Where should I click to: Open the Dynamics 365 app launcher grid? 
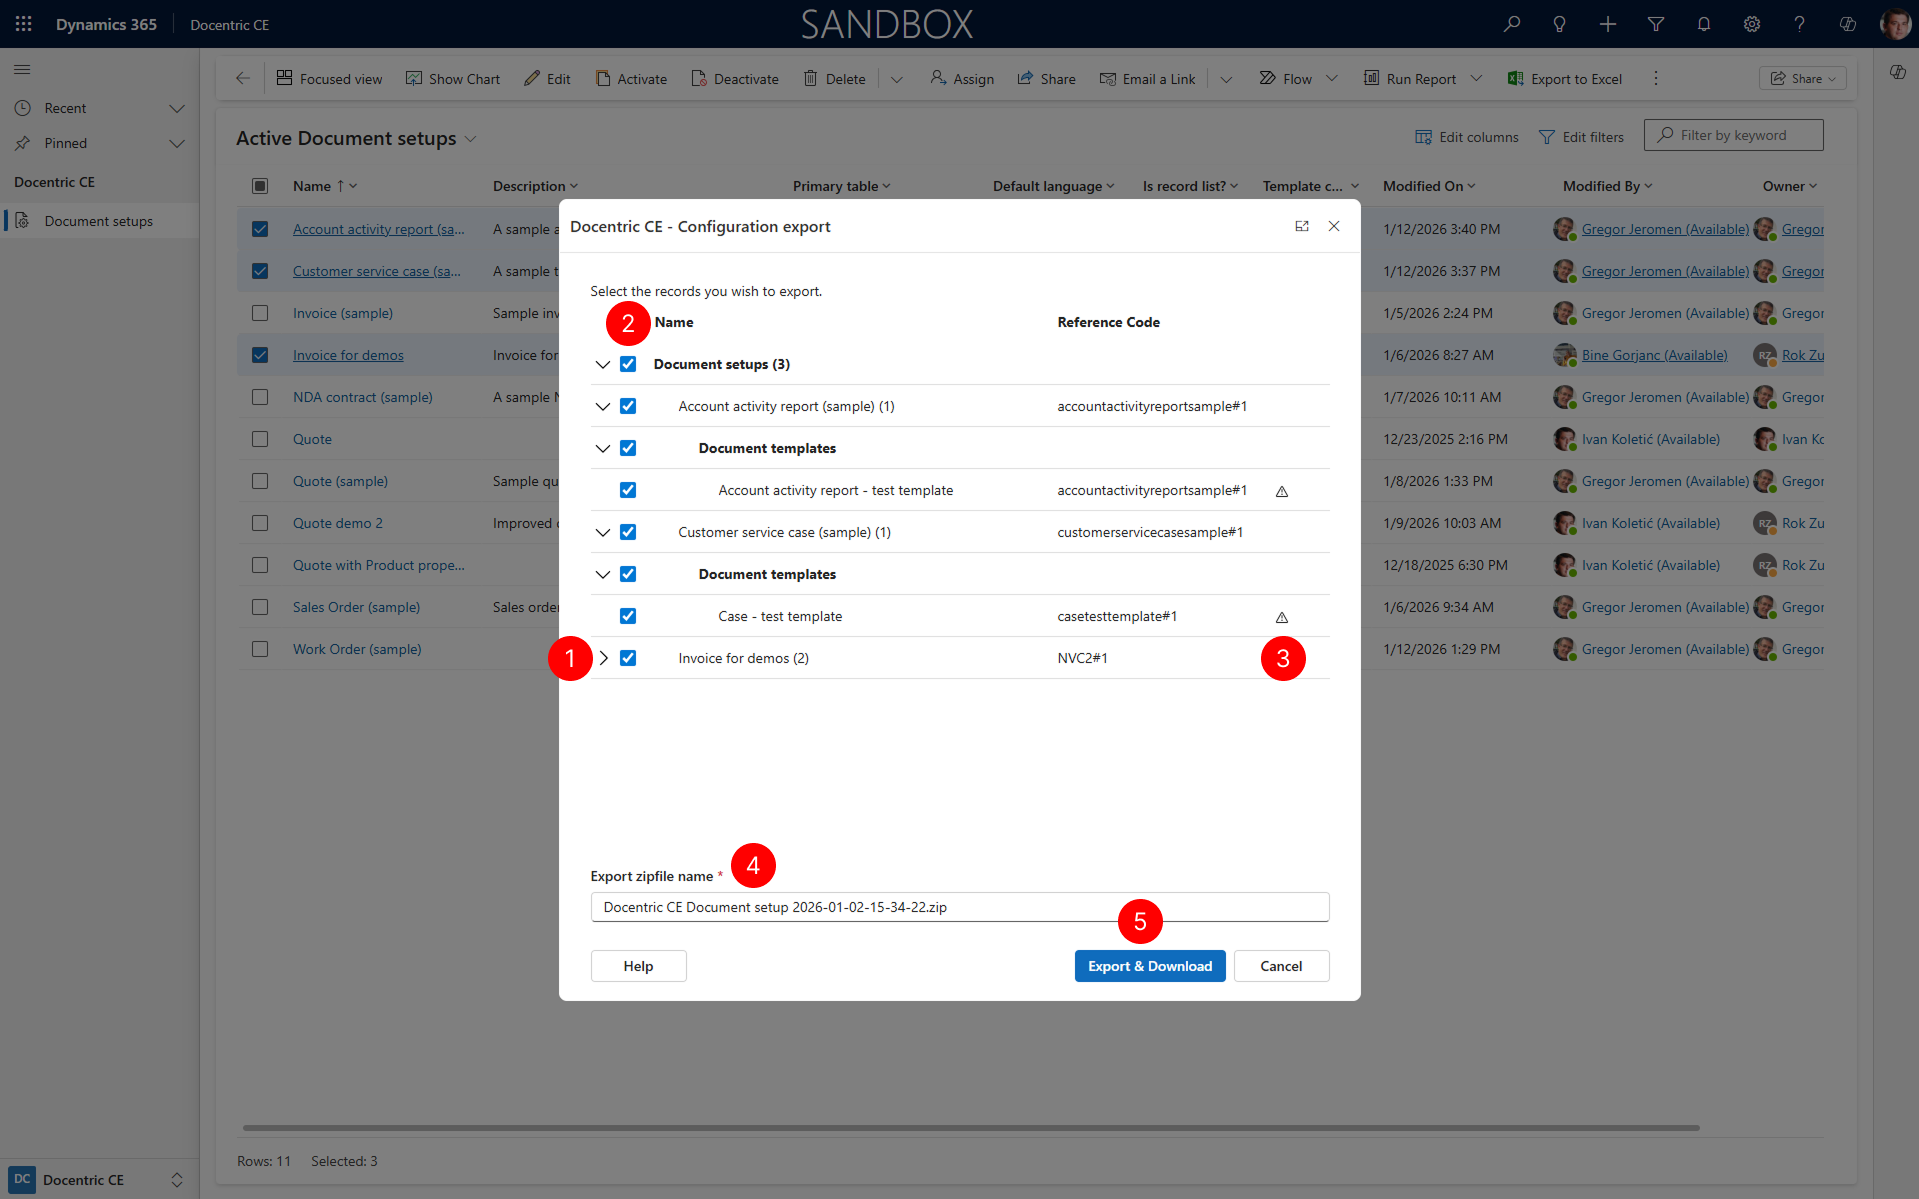24,24
